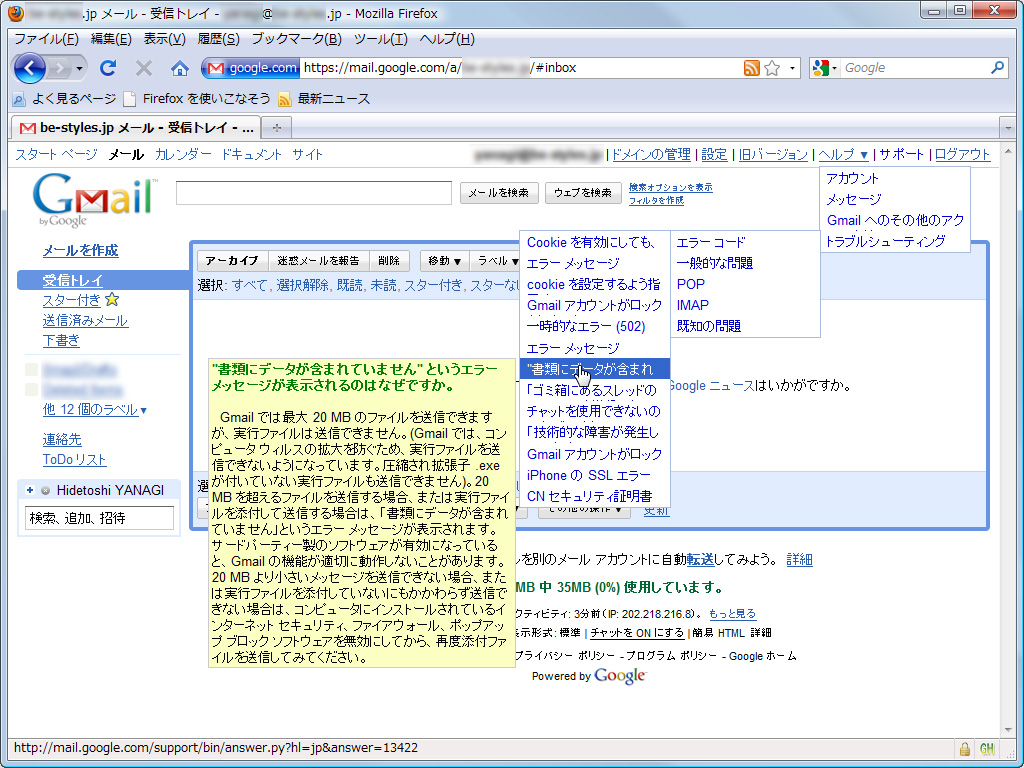
Task: Click the Google search magnifier icon
Action: point(1001,67)
